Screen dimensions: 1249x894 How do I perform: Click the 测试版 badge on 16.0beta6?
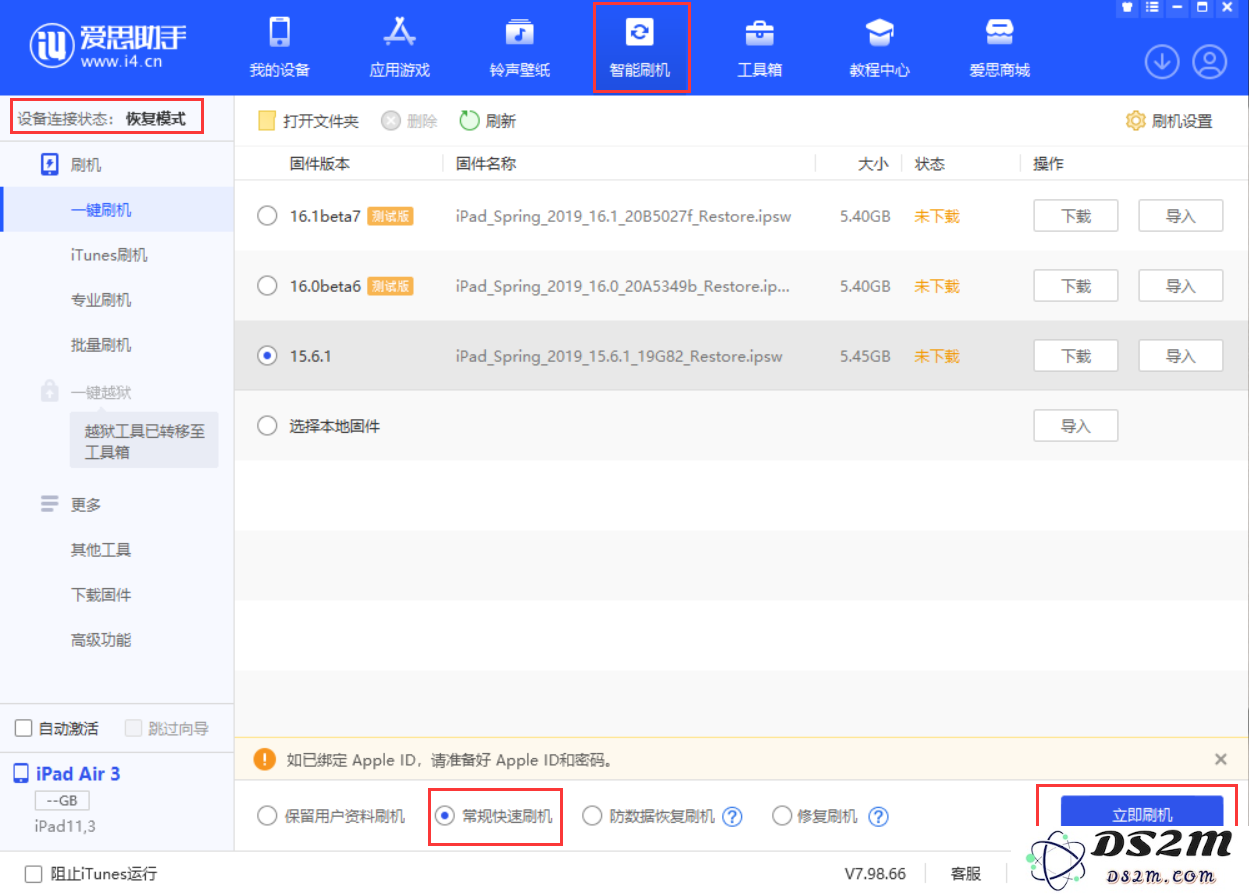click(x=390, y=286)
